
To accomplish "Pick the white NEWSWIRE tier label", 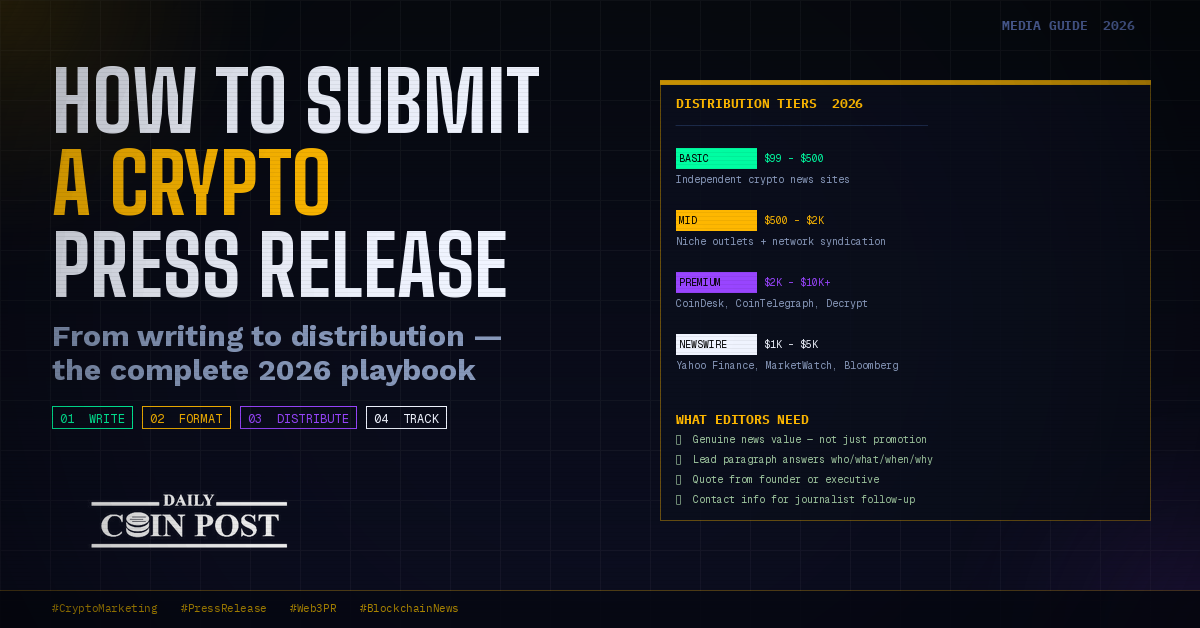I will point(716,344).
